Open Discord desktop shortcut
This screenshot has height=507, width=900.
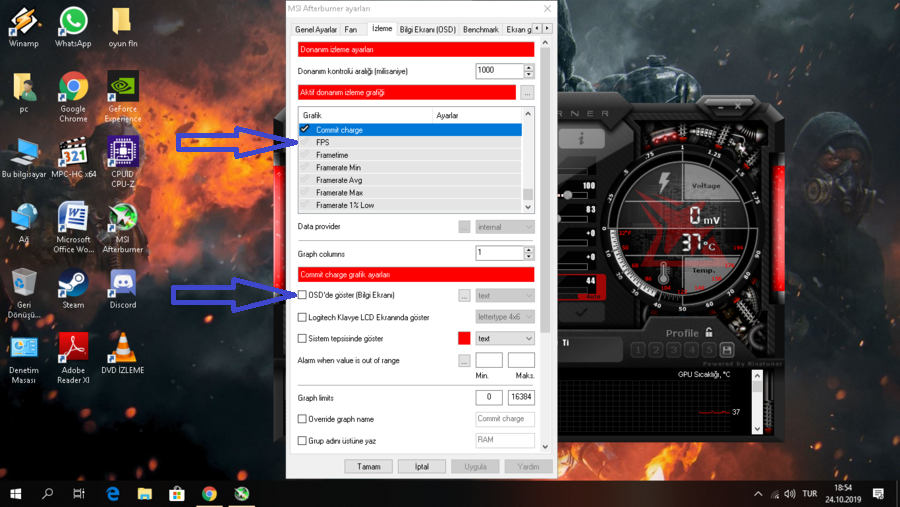(x=123, y=290)
